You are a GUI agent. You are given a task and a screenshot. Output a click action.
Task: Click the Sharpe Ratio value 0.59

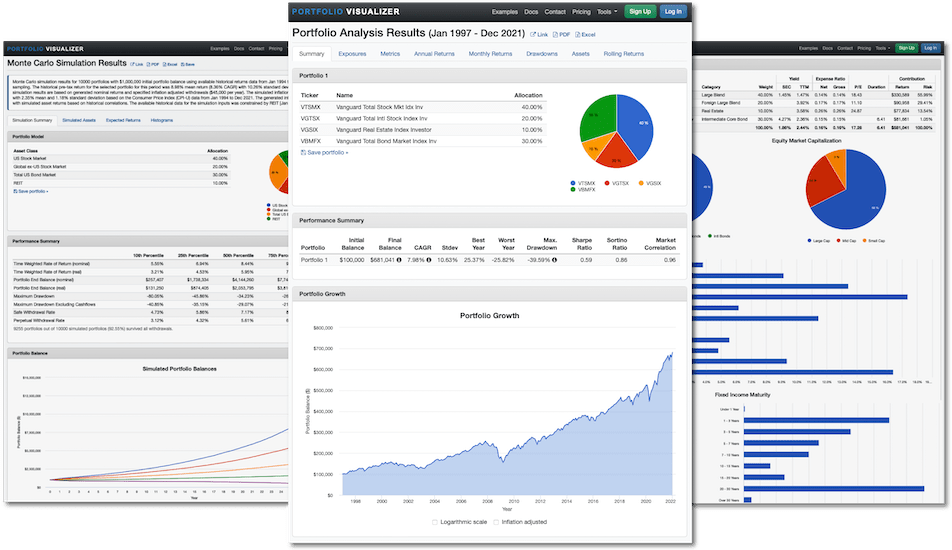point(586,260)
